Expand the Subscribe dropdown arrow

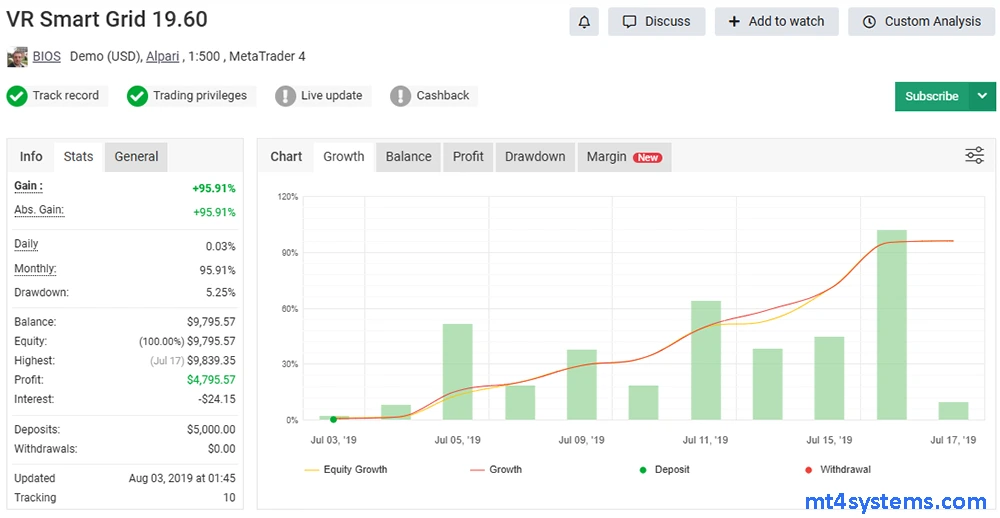coord(982,96)
